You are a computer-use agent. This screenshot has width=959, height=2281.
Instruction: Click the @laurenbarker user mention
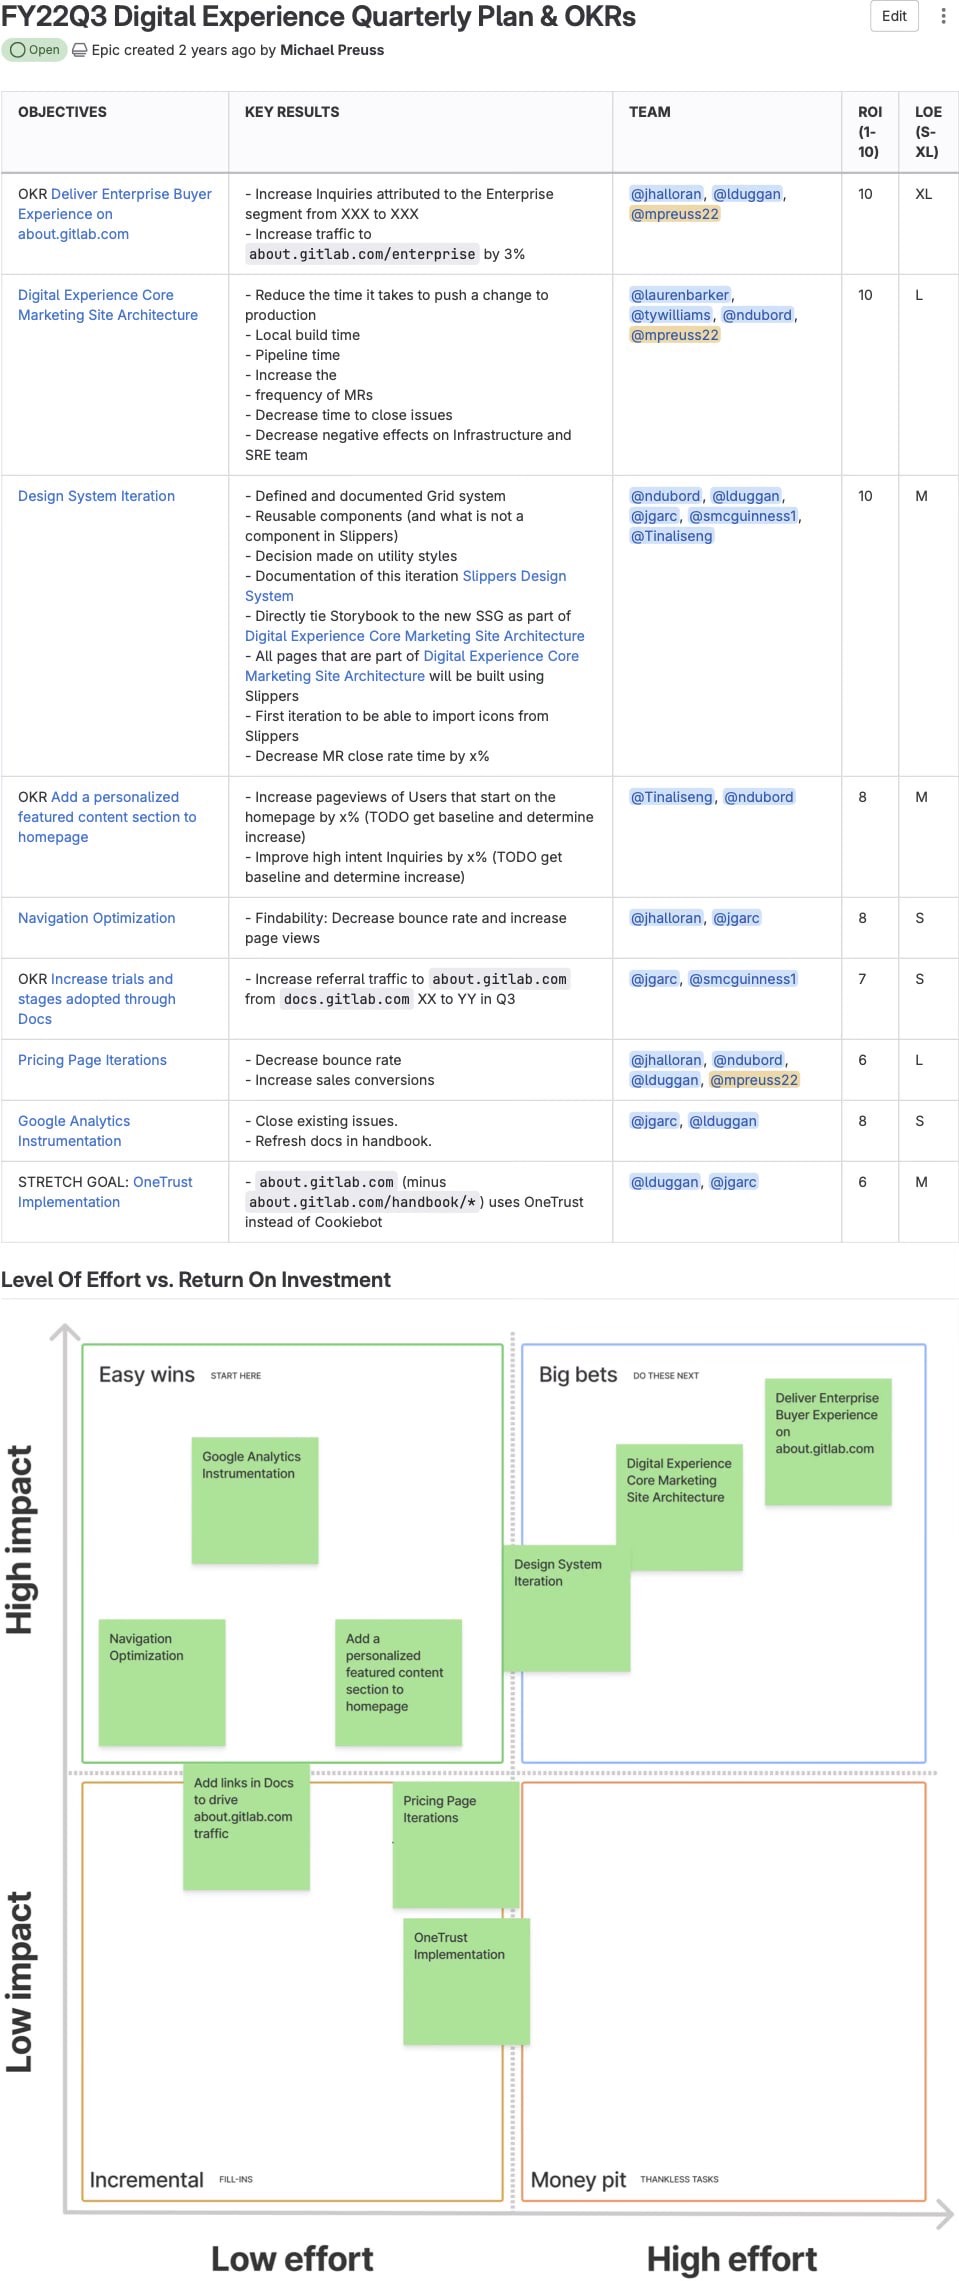click(x=680, y=295)
